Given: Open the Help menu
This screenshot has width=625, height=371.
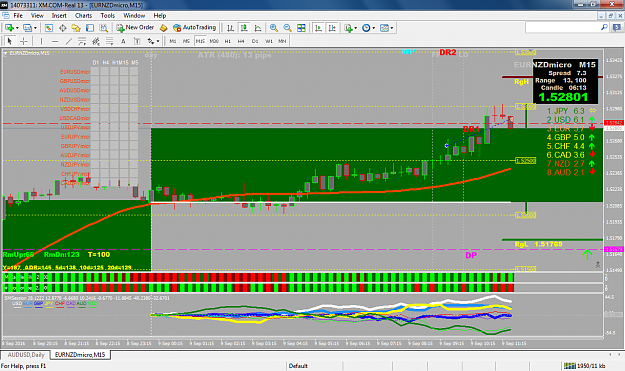Looking at the screenshot, I should (159, 16).
